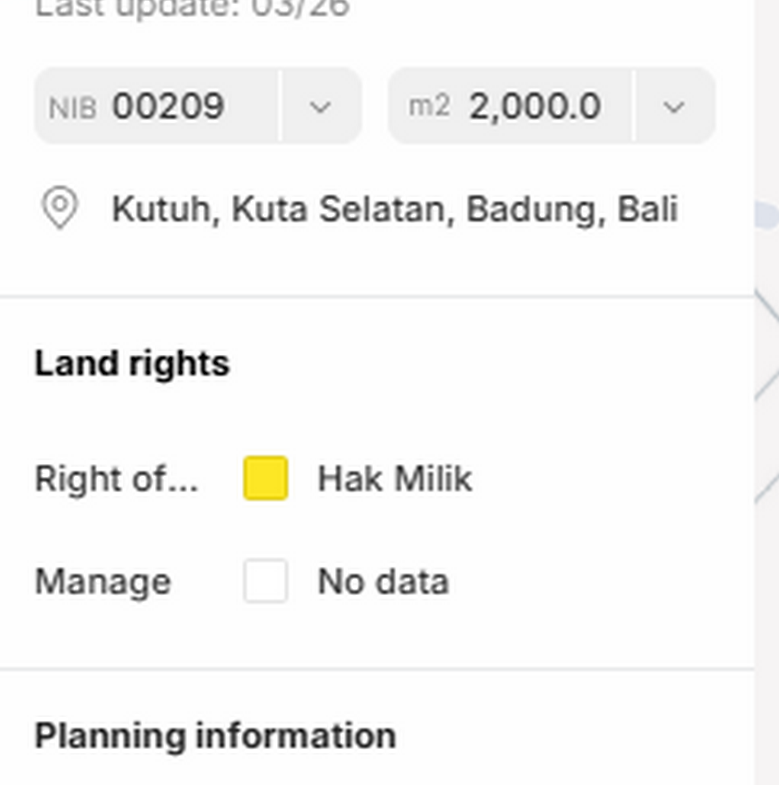Click the empty white Manage swatch
Screen dimensions: 779x785
point(266,581)
